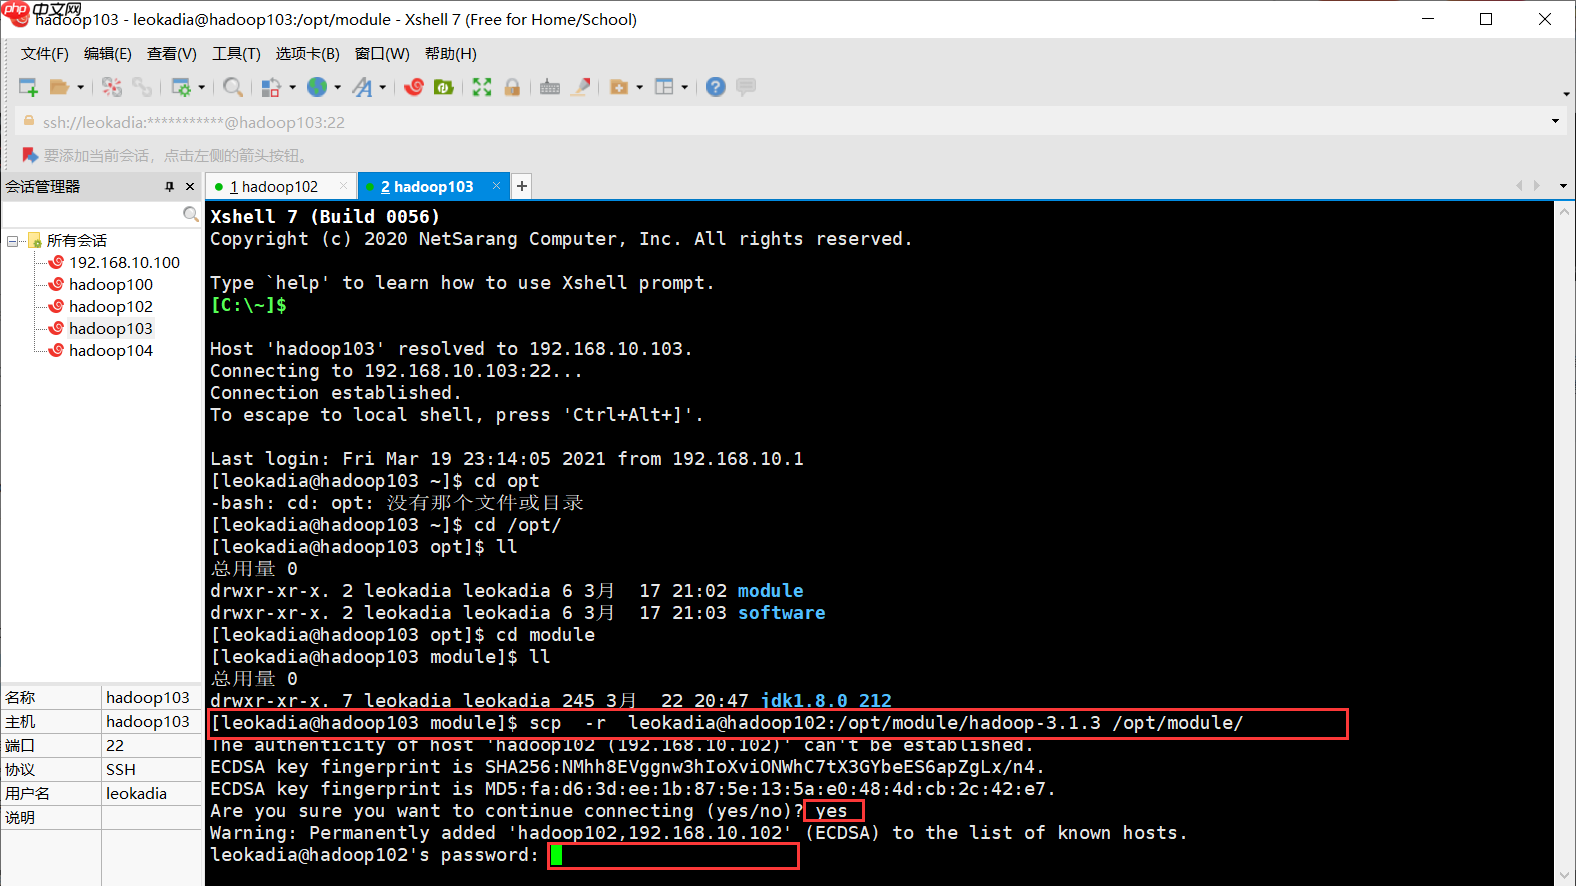Open the layout dropdown arrow in toolbar

[684, 87]
